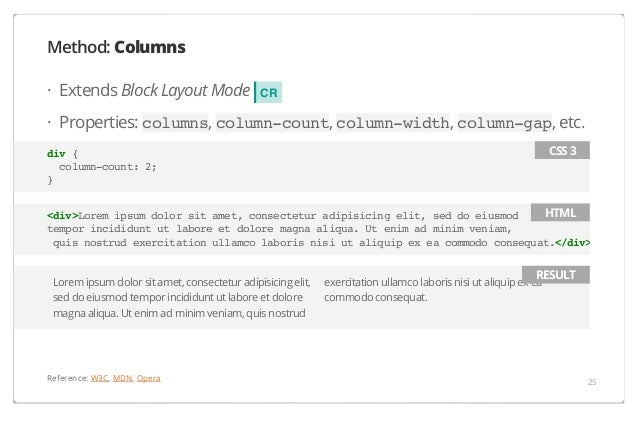638x434 pixels.
Task: Click the RESULT label
Action: coord(556,275)
